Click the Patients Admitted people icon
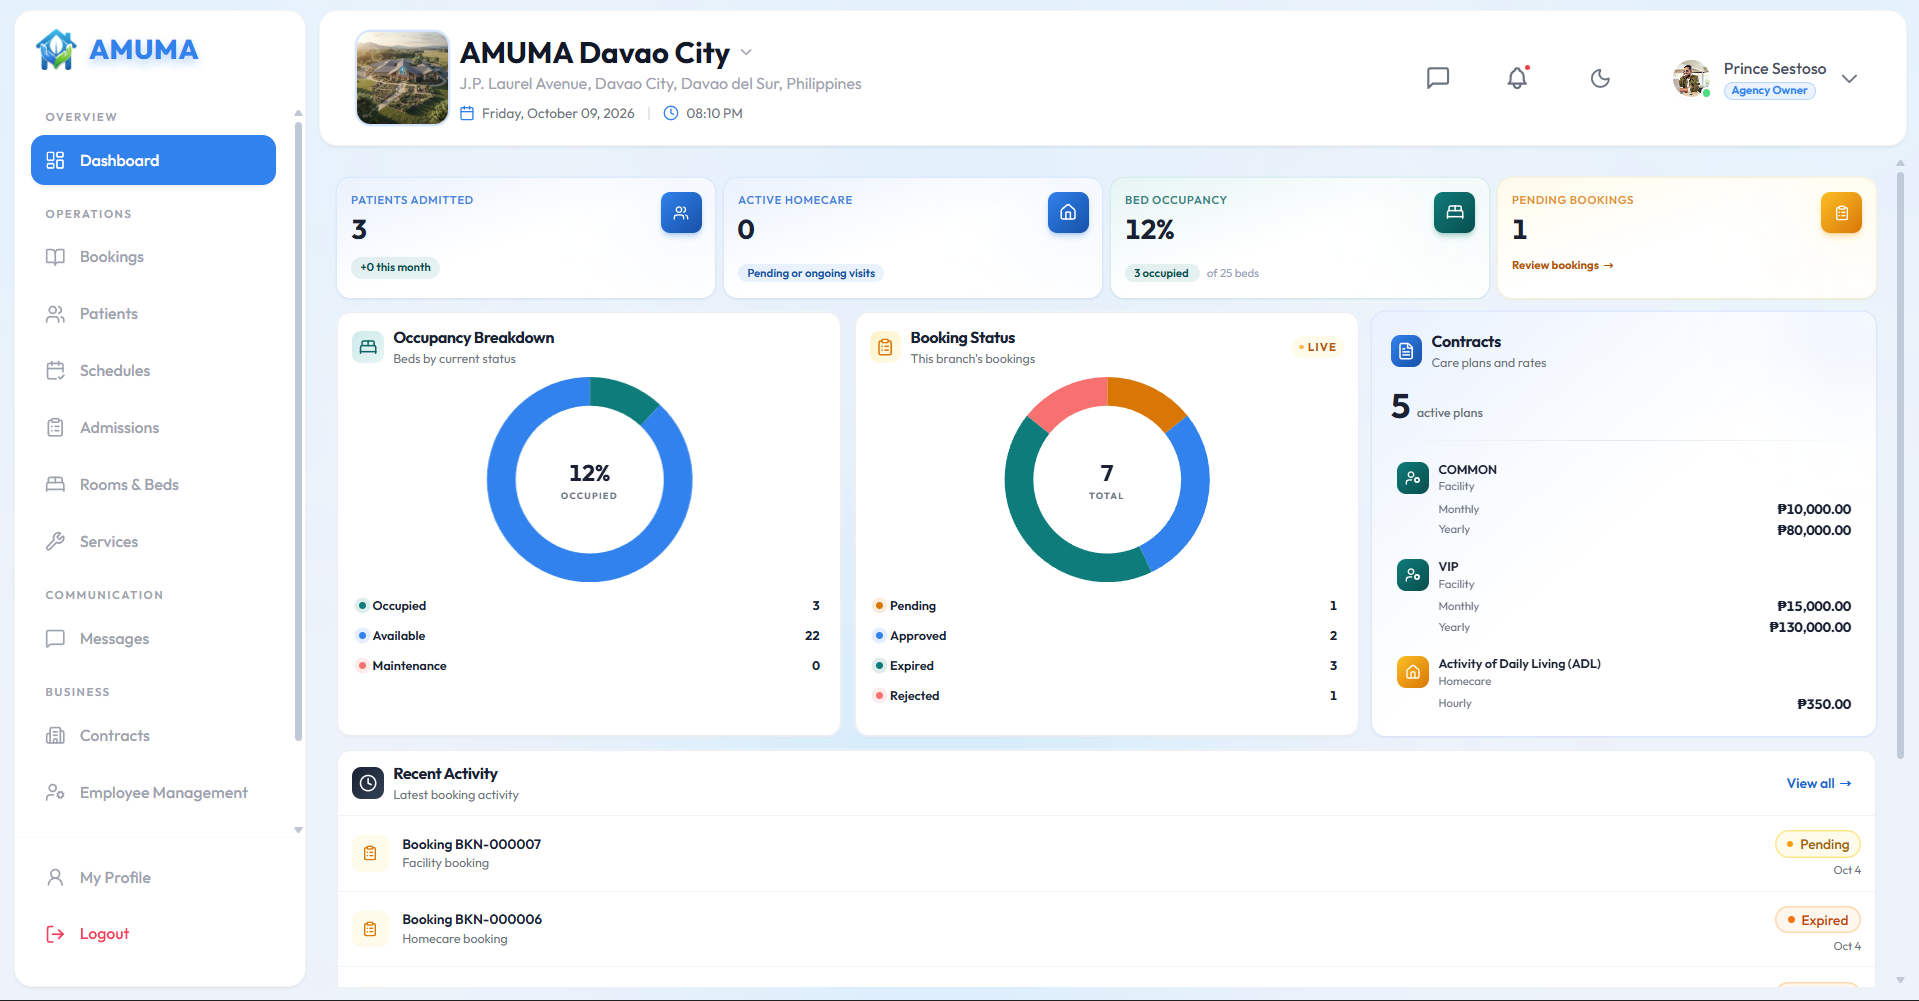Image resolution: width=1919 pixels, height=1001 pixels. [681, 212]
